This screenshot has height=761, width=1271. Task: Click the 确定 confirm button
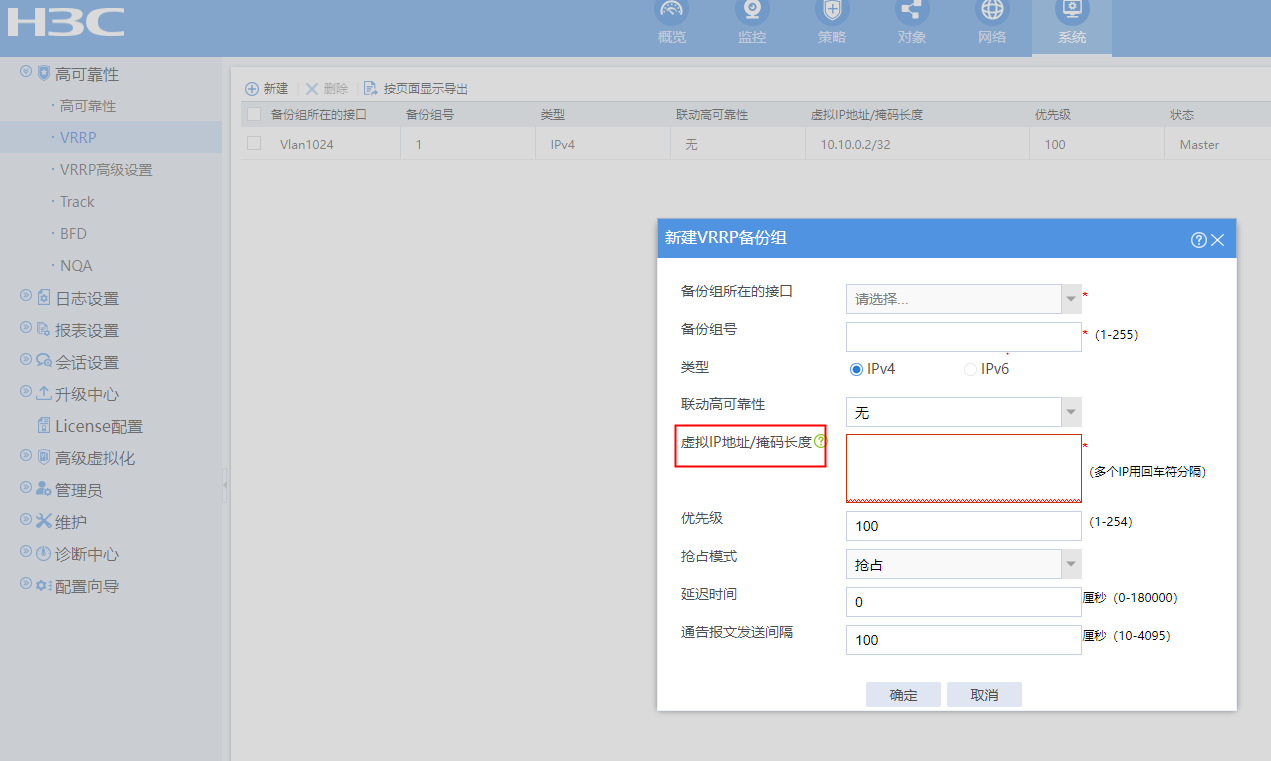pyautogui.click(x=903, y=695)
